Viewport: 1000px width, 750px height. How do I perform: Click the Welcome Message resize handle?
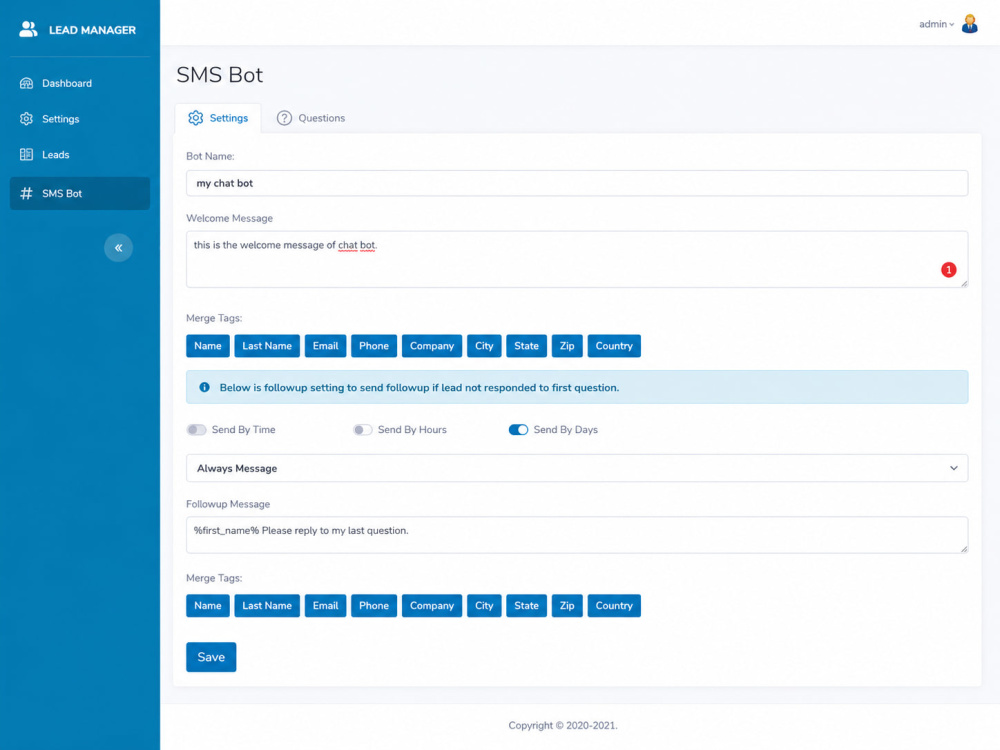964,283
